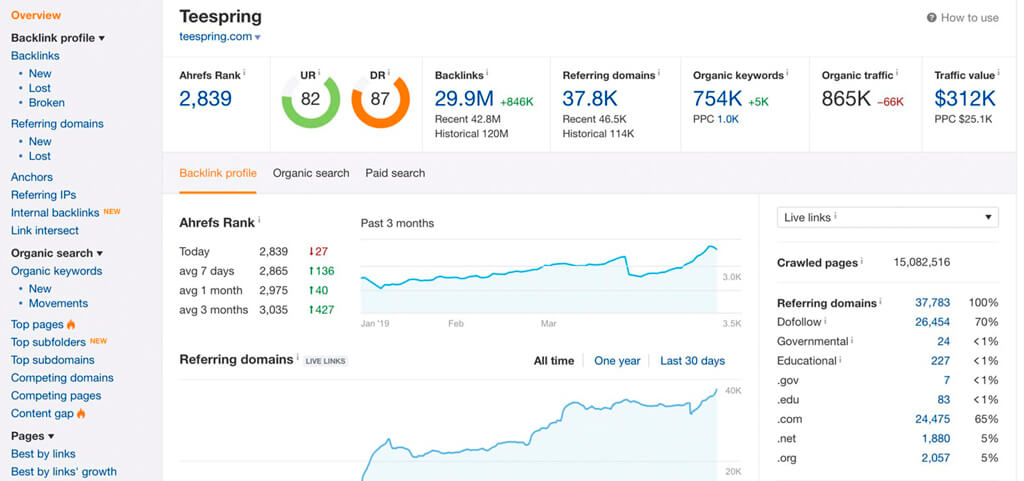
Task: Click the PPC 1.0K value
Action: point(728,119)
